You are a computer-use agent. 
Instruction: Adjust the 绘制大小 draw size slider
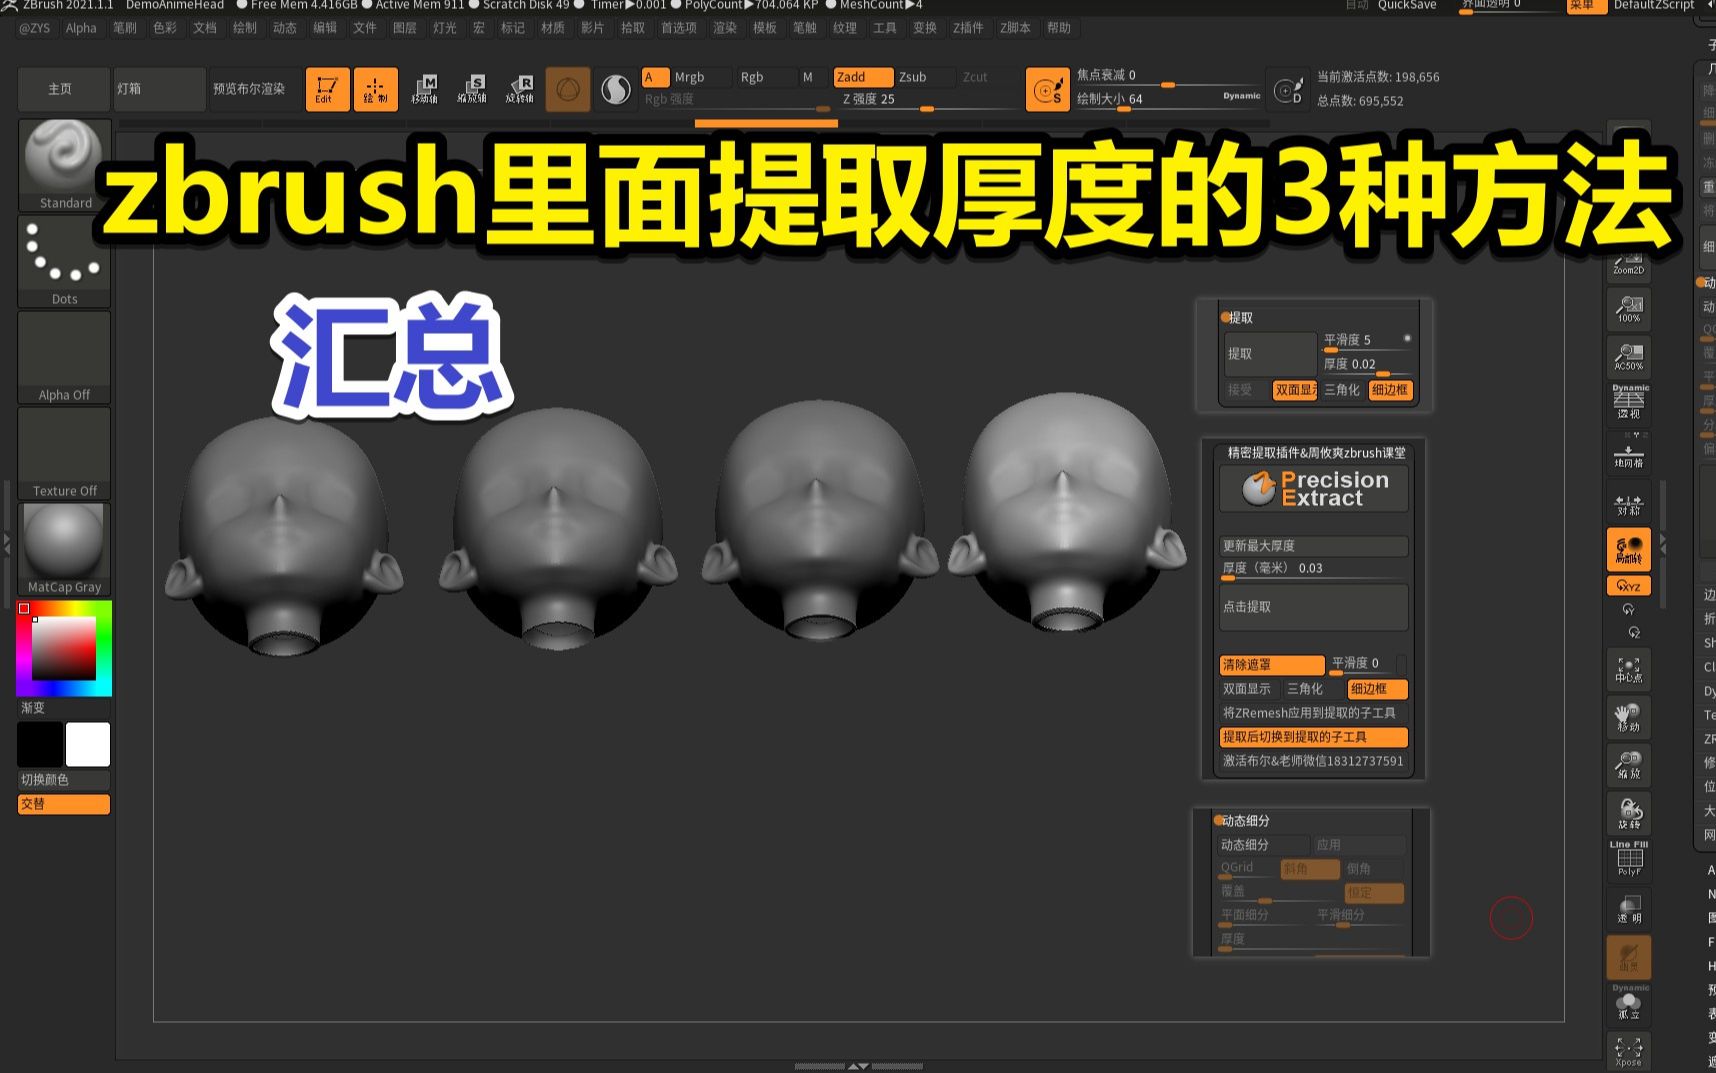point(1168,100)
